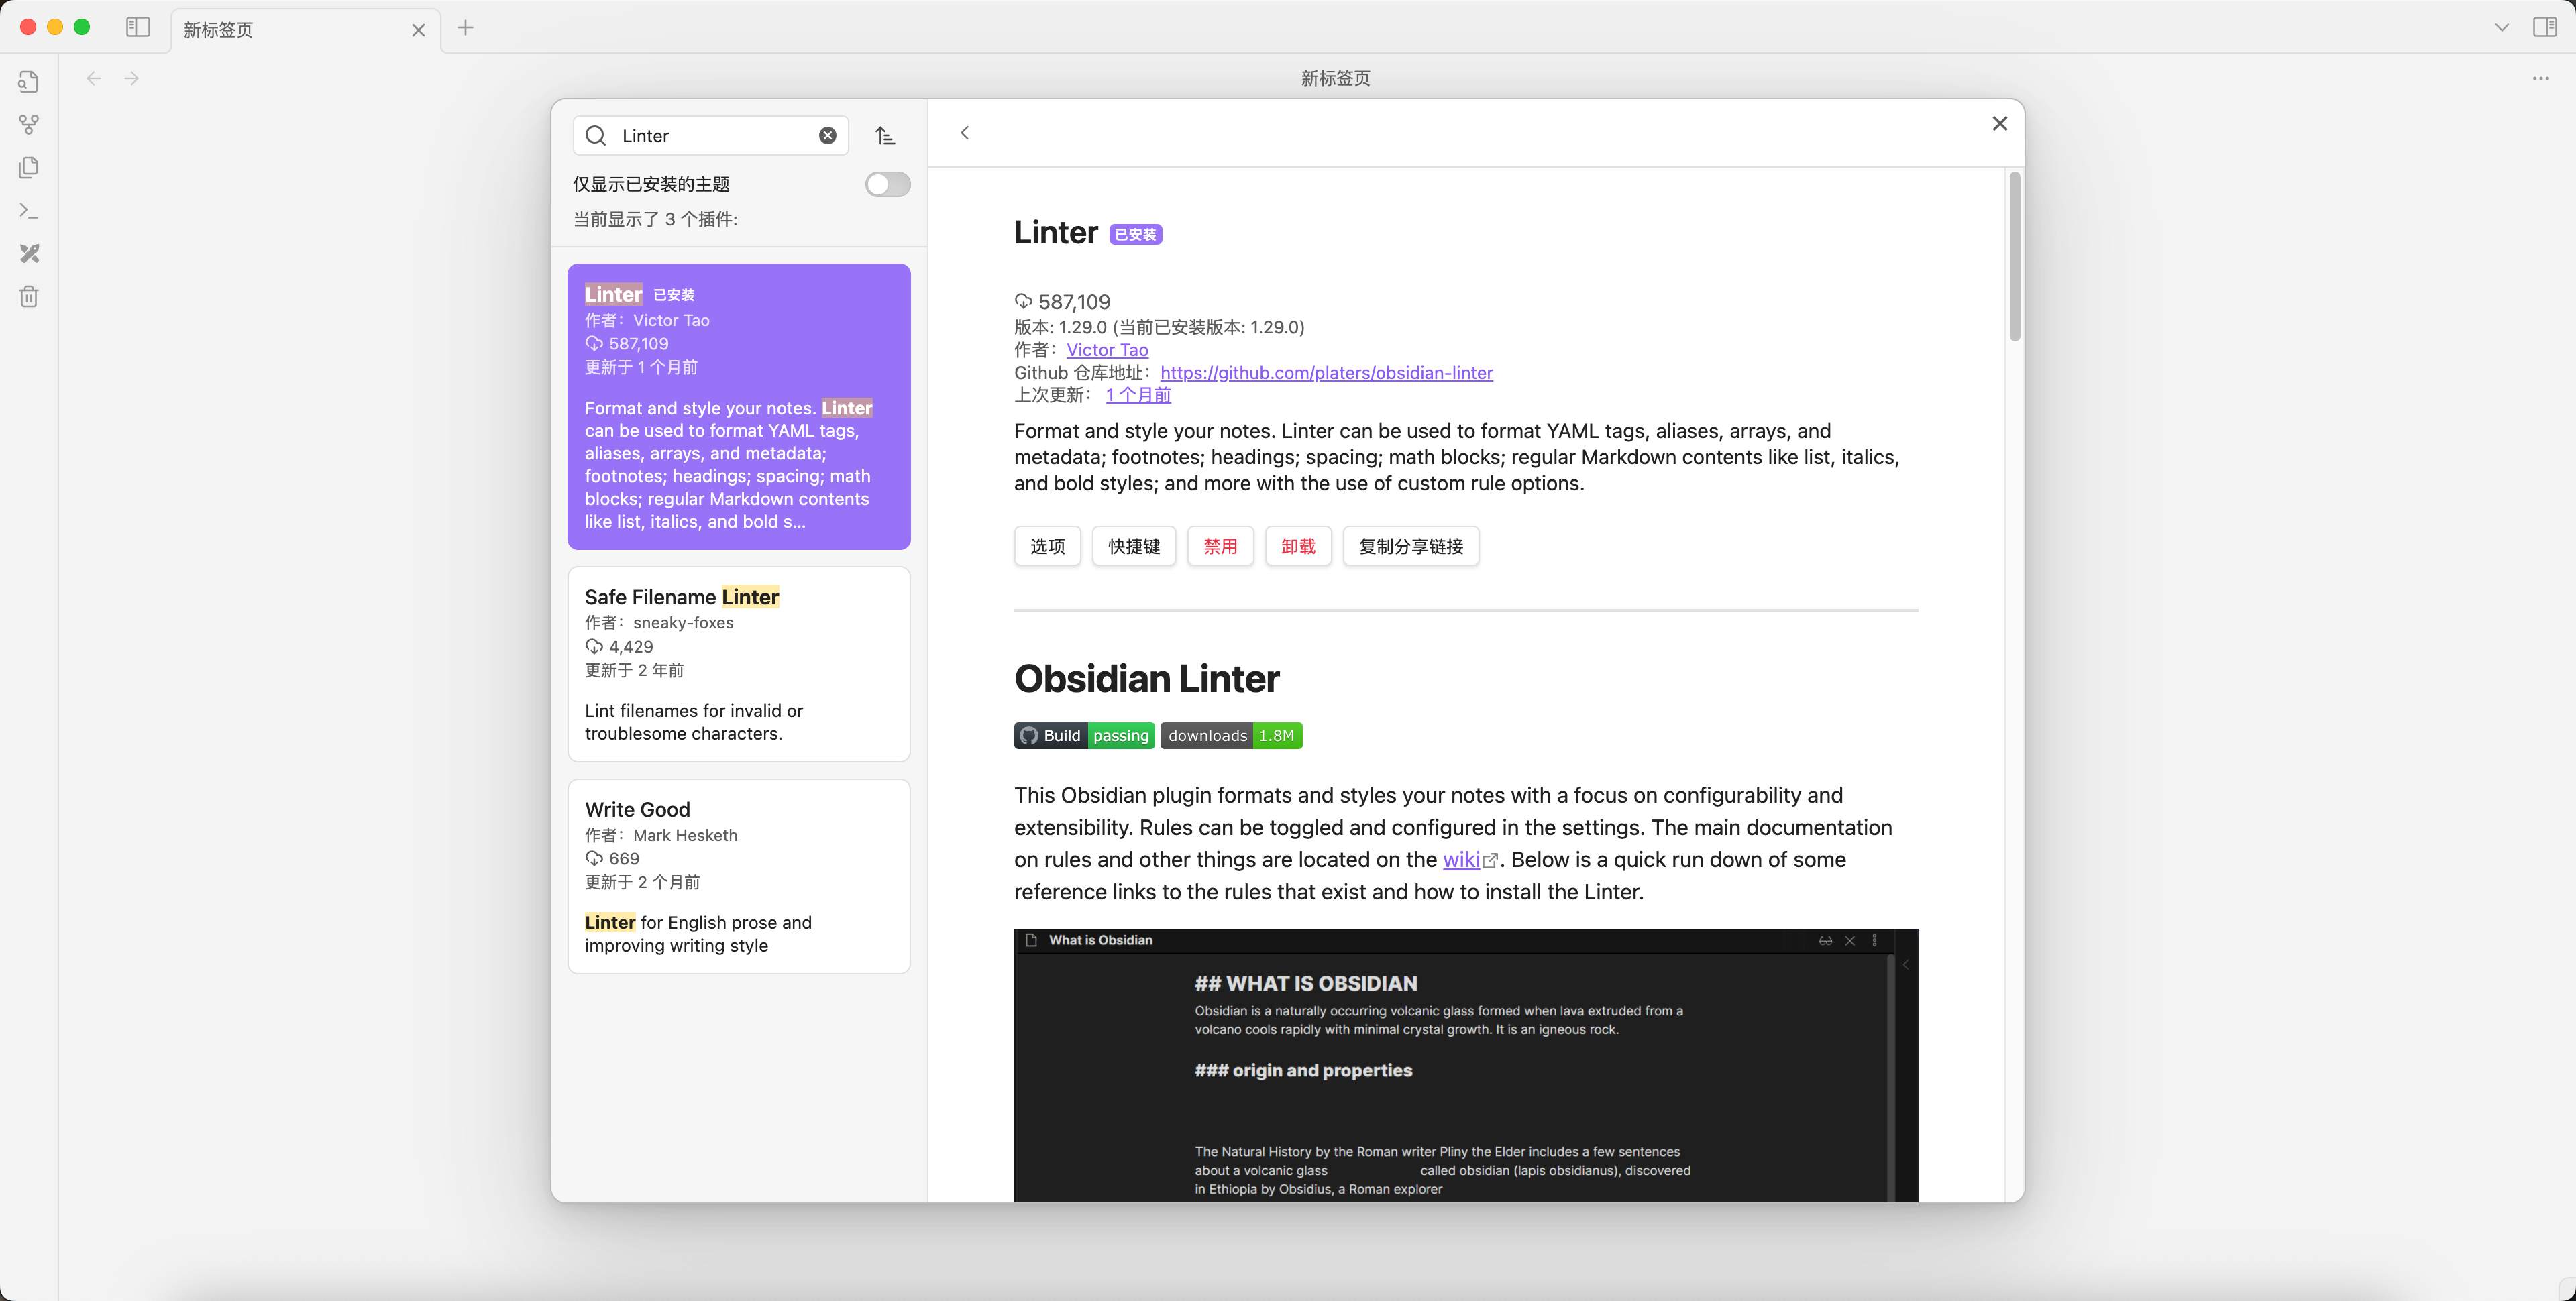Open quick switcher icon in left ribbon
The height and width of the screenshot is (1301, 2576).
coord(29,82)
